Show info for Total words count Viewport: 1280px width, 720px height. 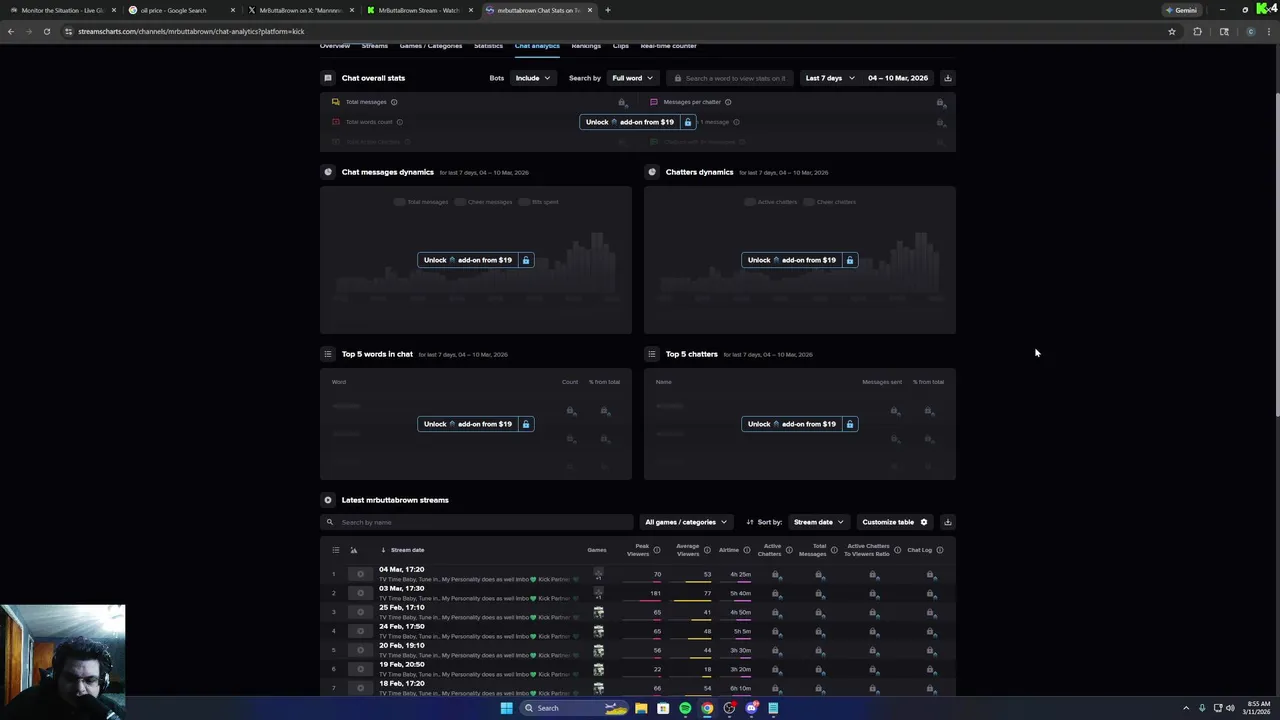click(400, 122)
